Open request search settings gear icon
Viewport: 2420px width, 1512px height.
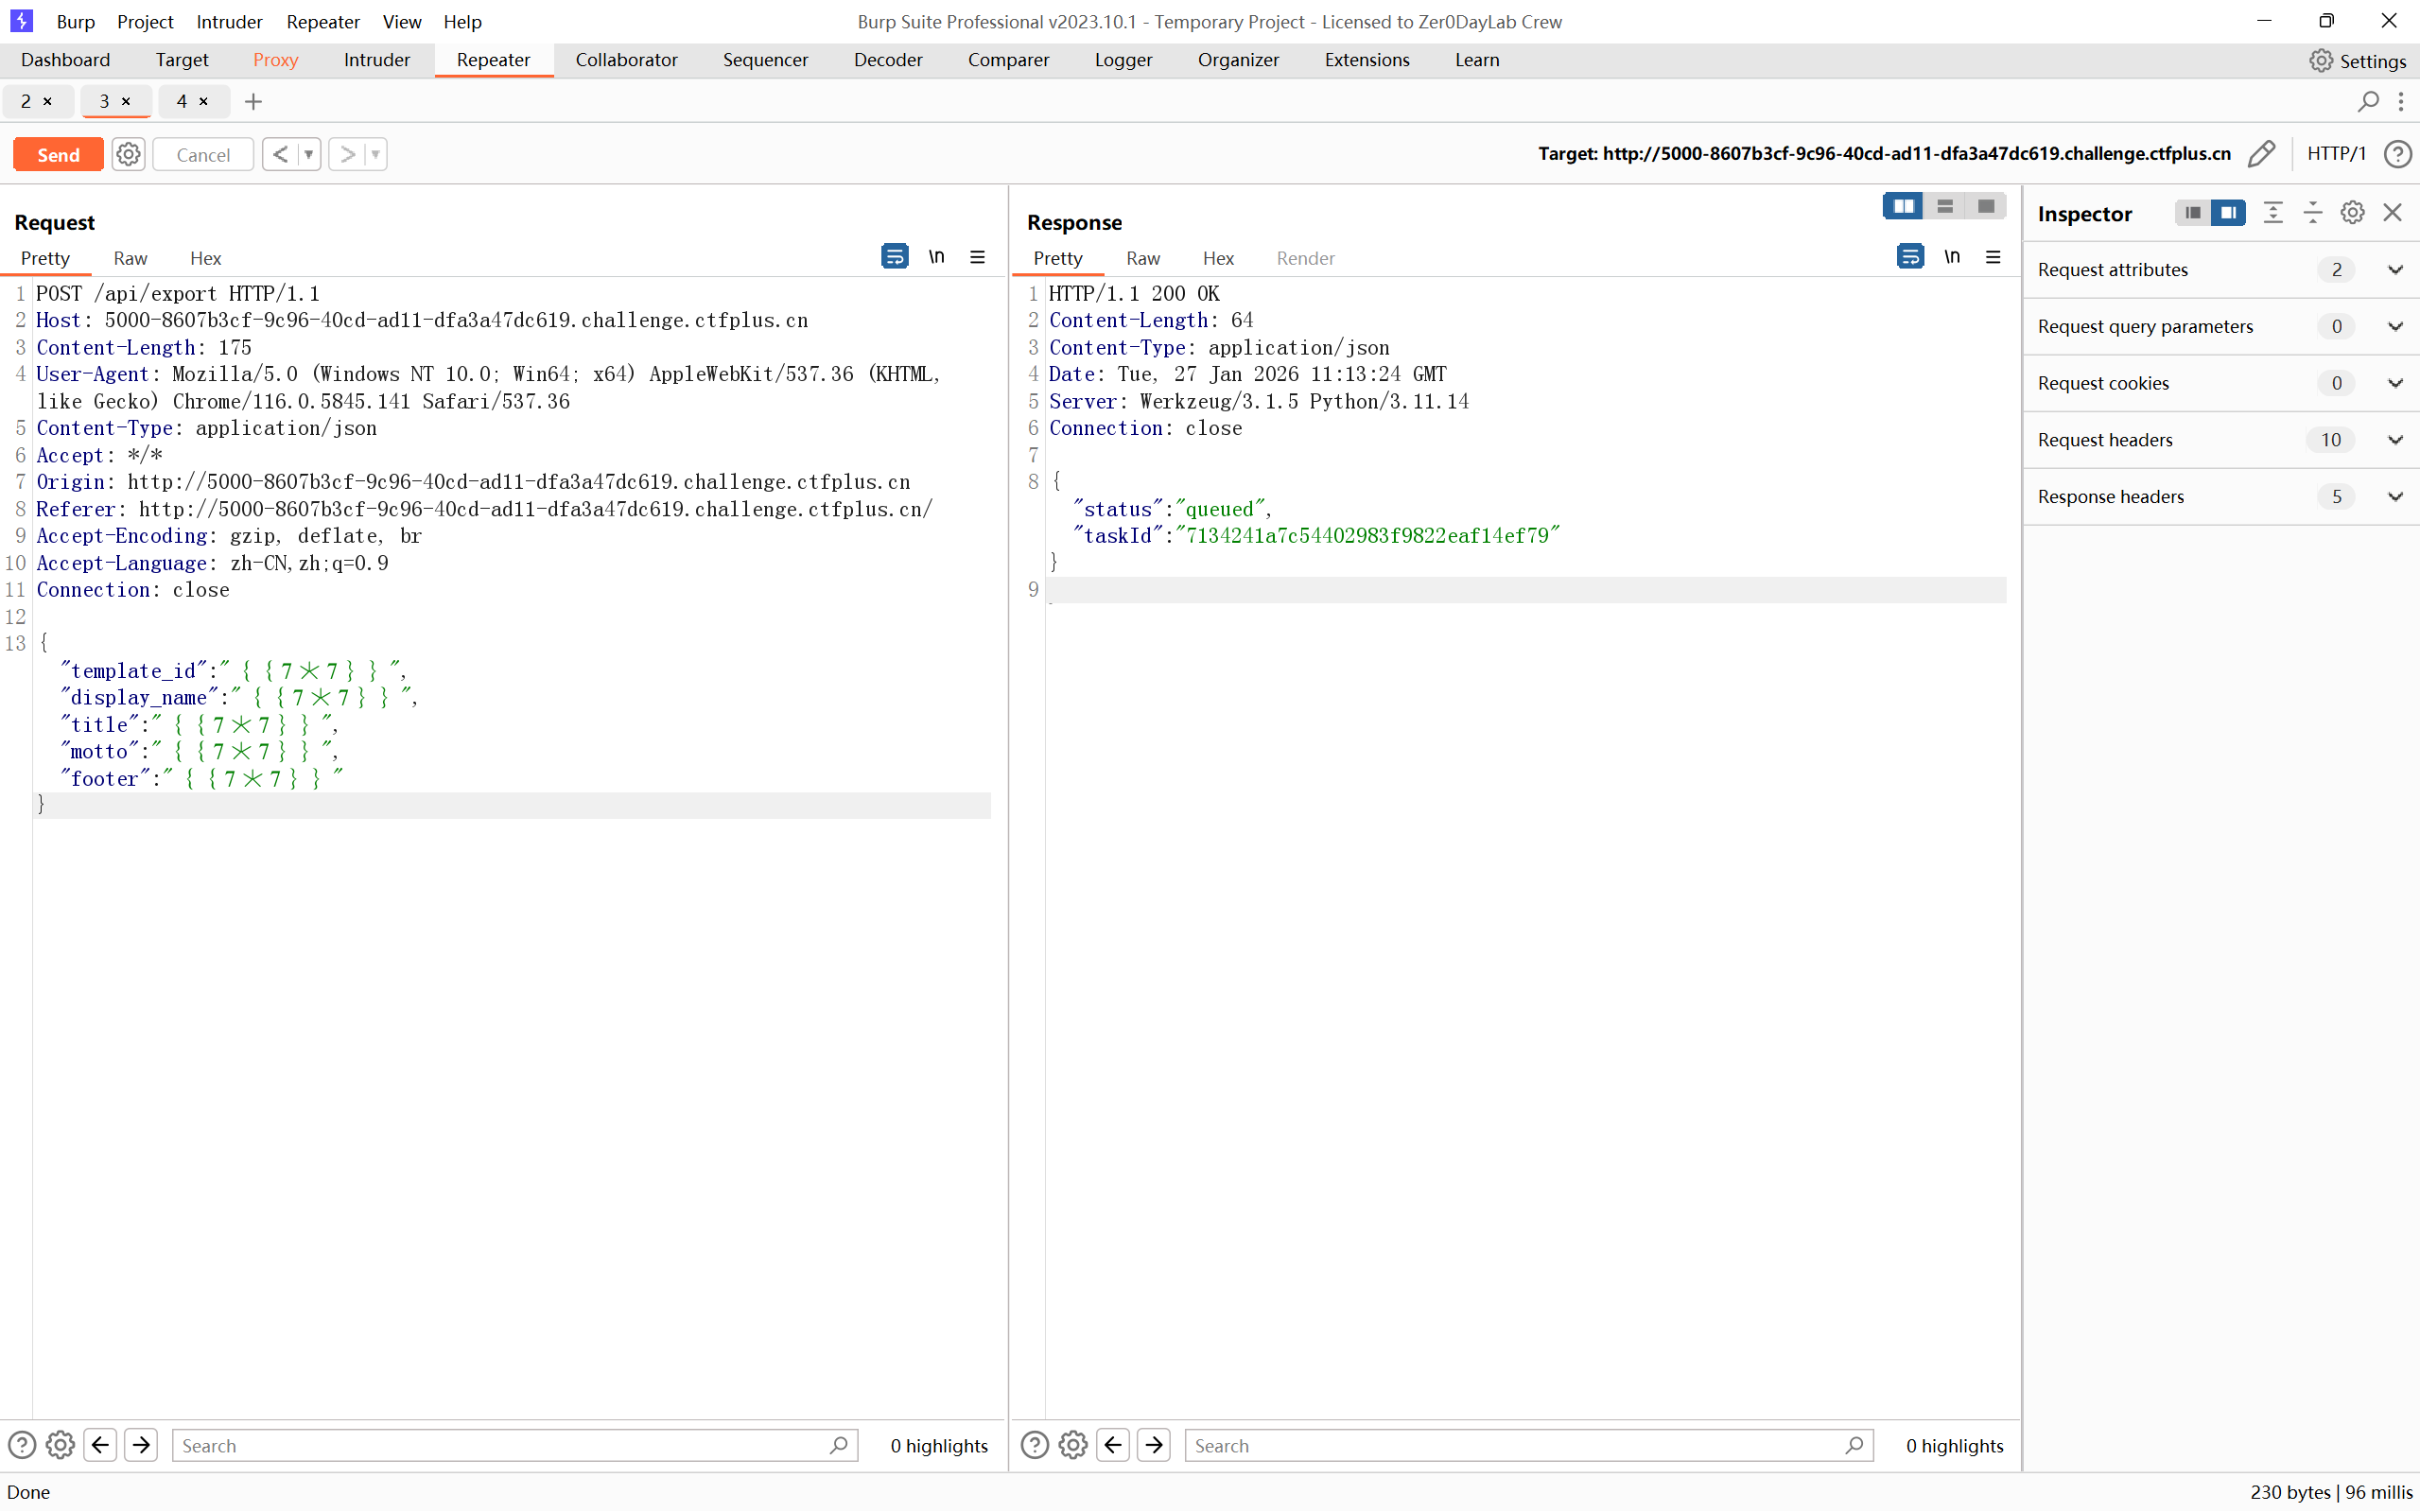pyautogui.click(x=60, y=1445)
